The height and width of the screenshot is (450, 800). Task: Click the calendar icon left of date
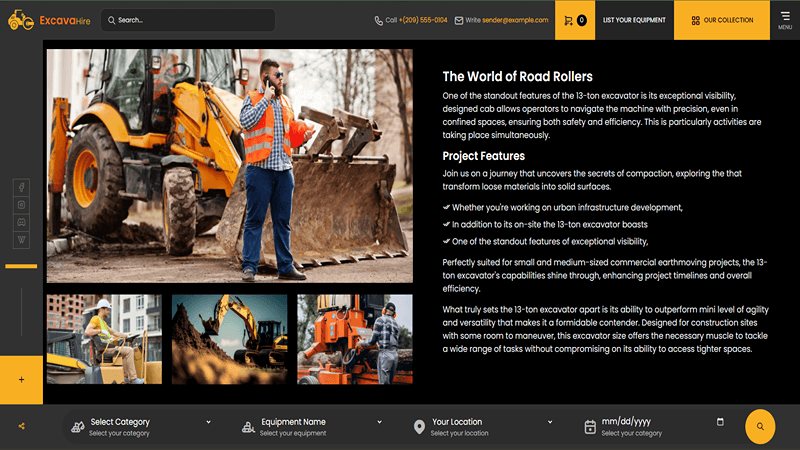[x=590, y=427]
